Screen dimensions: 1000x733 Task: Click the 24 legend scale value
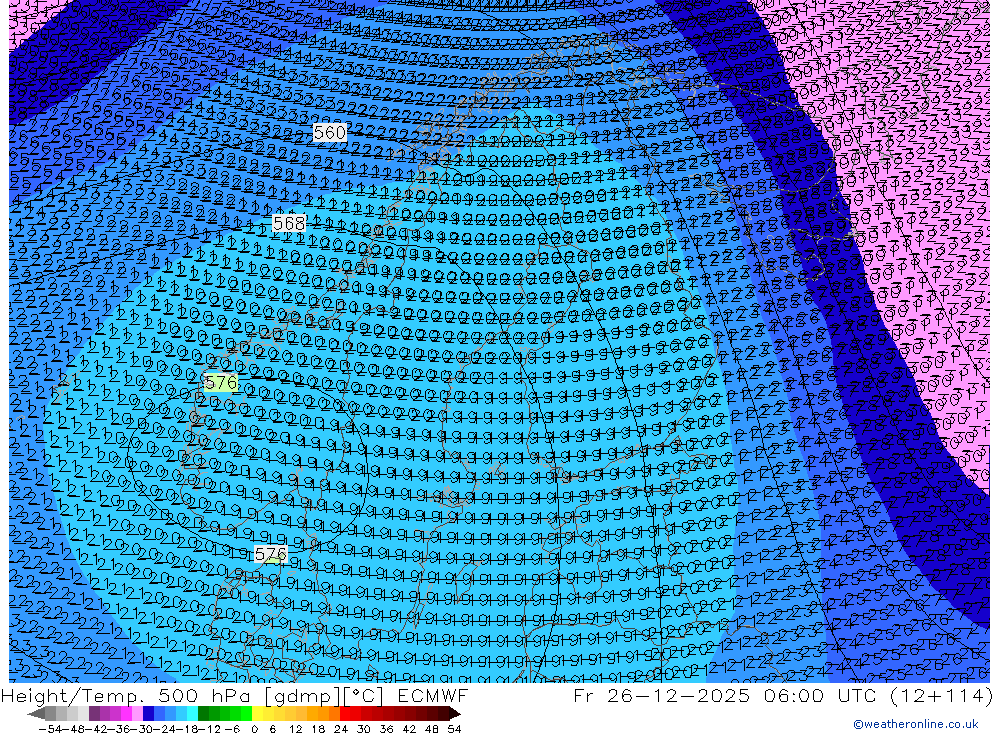[341, 729]
